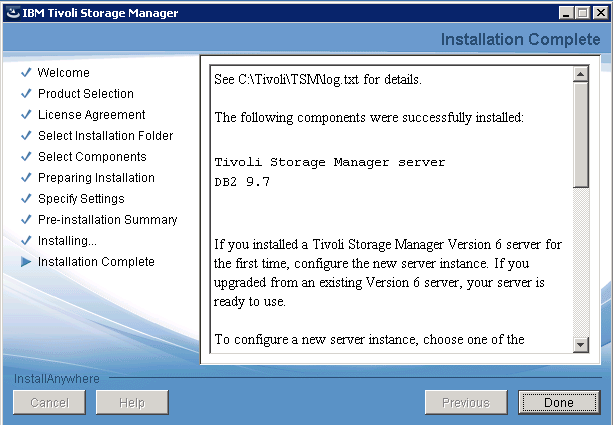The height and width of the screenshot is (425, 613).
Task: Click the arrow icon beside Installation Complete
Action: click(x=25, y=262)
